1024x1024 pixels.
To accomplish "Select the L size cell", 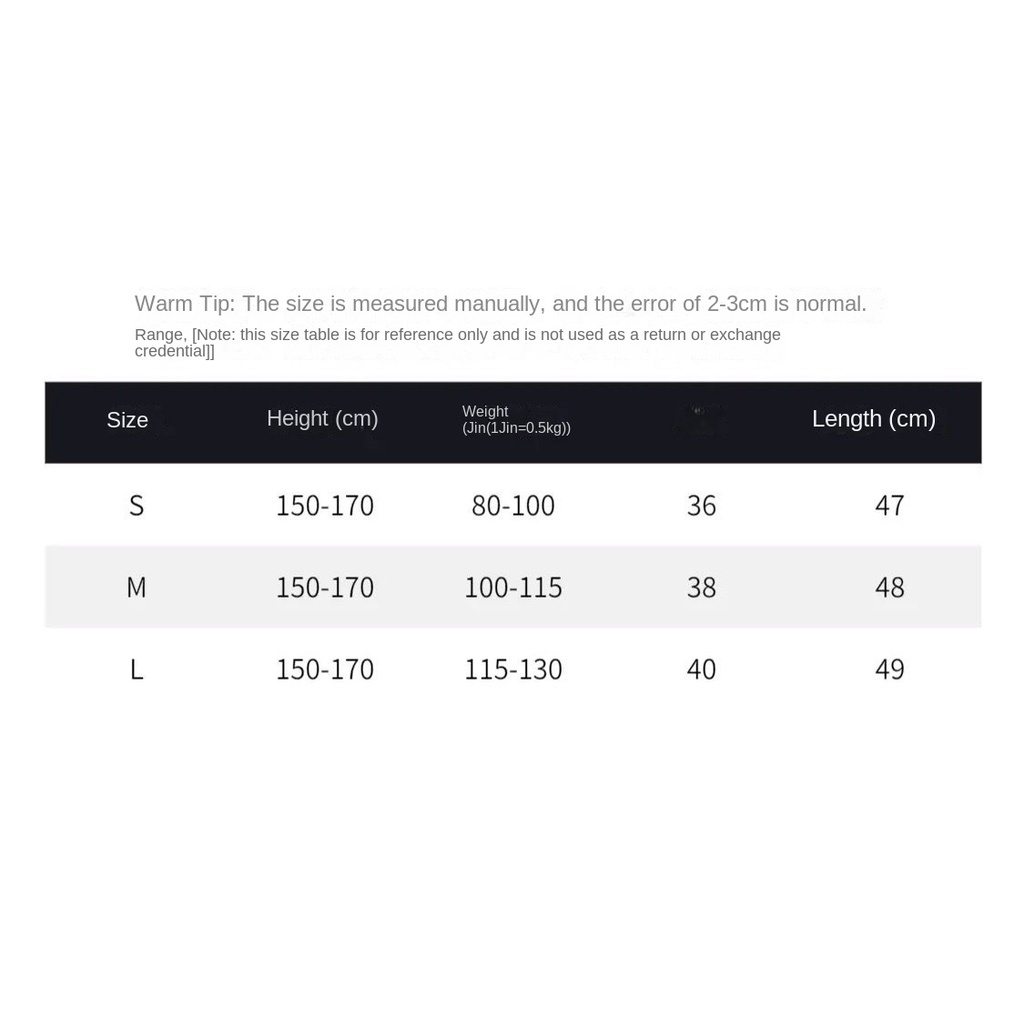I will 136,669.
